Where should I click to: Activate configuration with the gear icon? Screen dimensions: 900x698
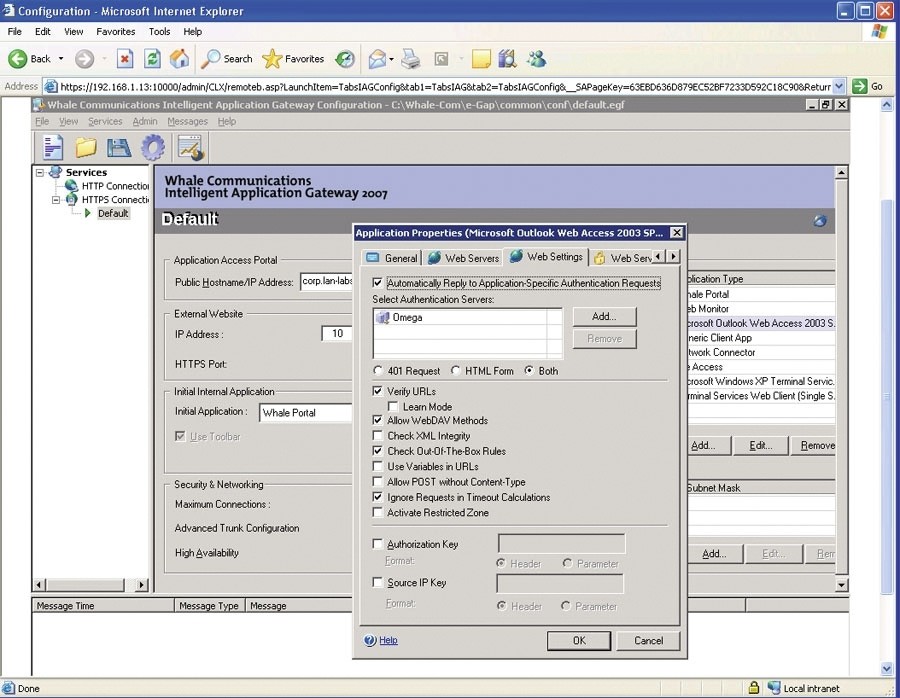point(153,148)
